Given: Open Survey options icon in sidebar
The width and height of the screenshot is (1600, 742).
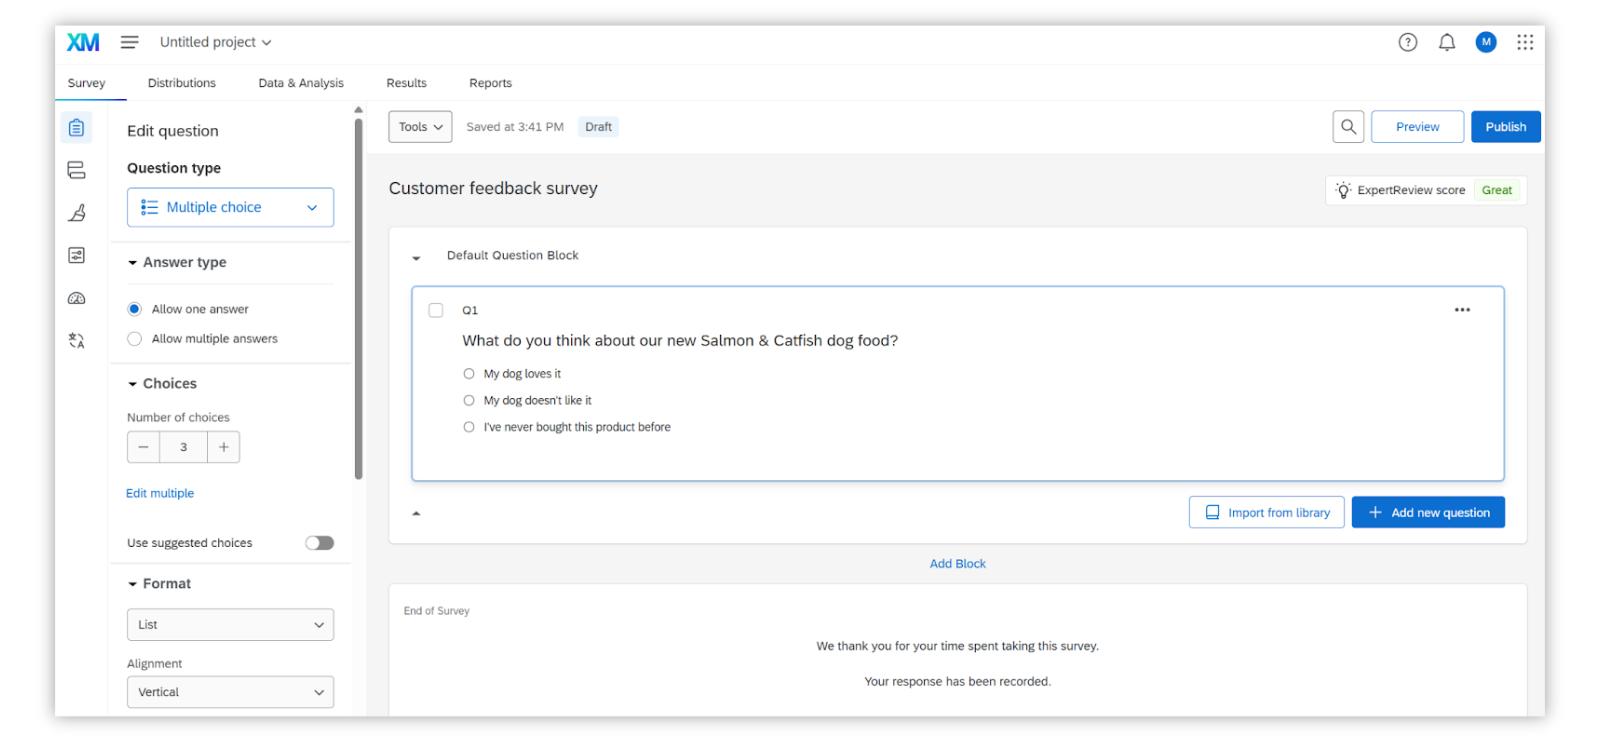Looking at the screenshot, I should pyautogui.click(x=76, y=256).
